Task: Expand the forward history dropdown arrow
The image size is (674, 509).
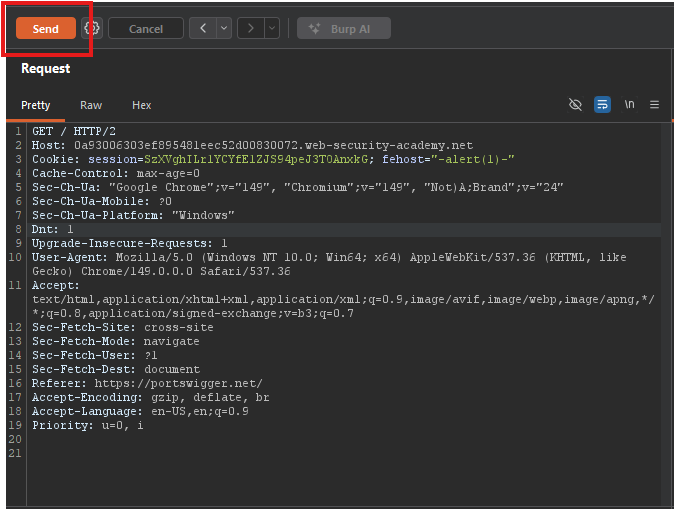Action: tap(272, 28)
